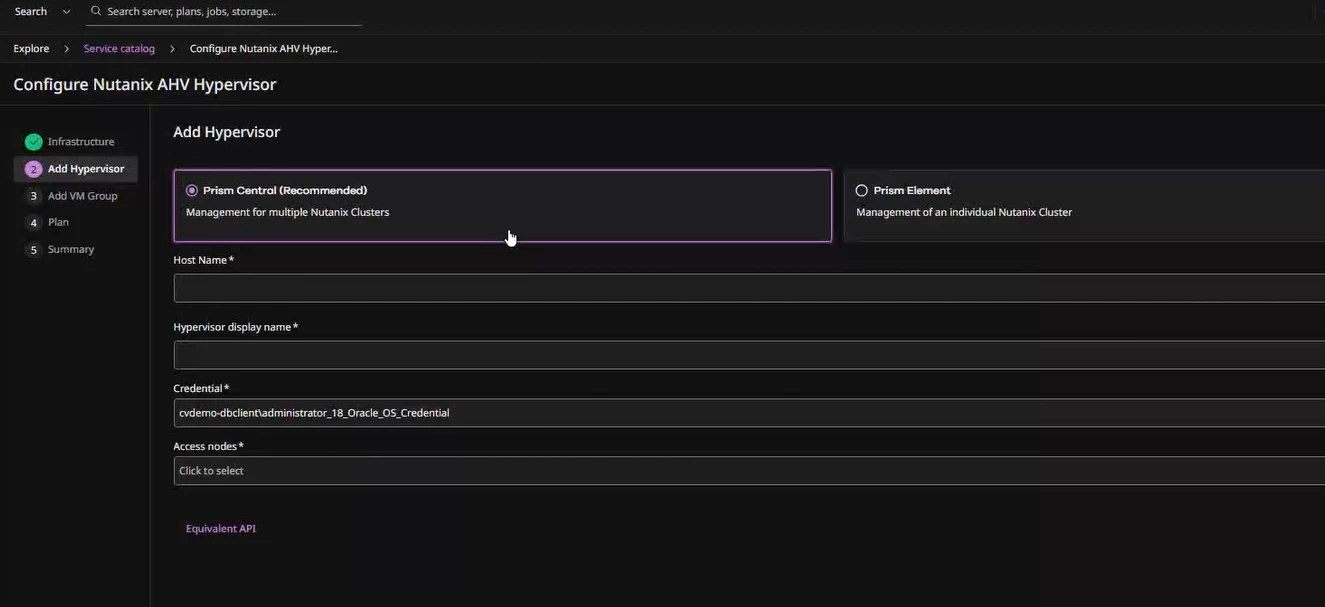Click the Configure Nutanix AHV Hypervisor page title
Screen dimensions: 1325x607
tap(145, 84)
